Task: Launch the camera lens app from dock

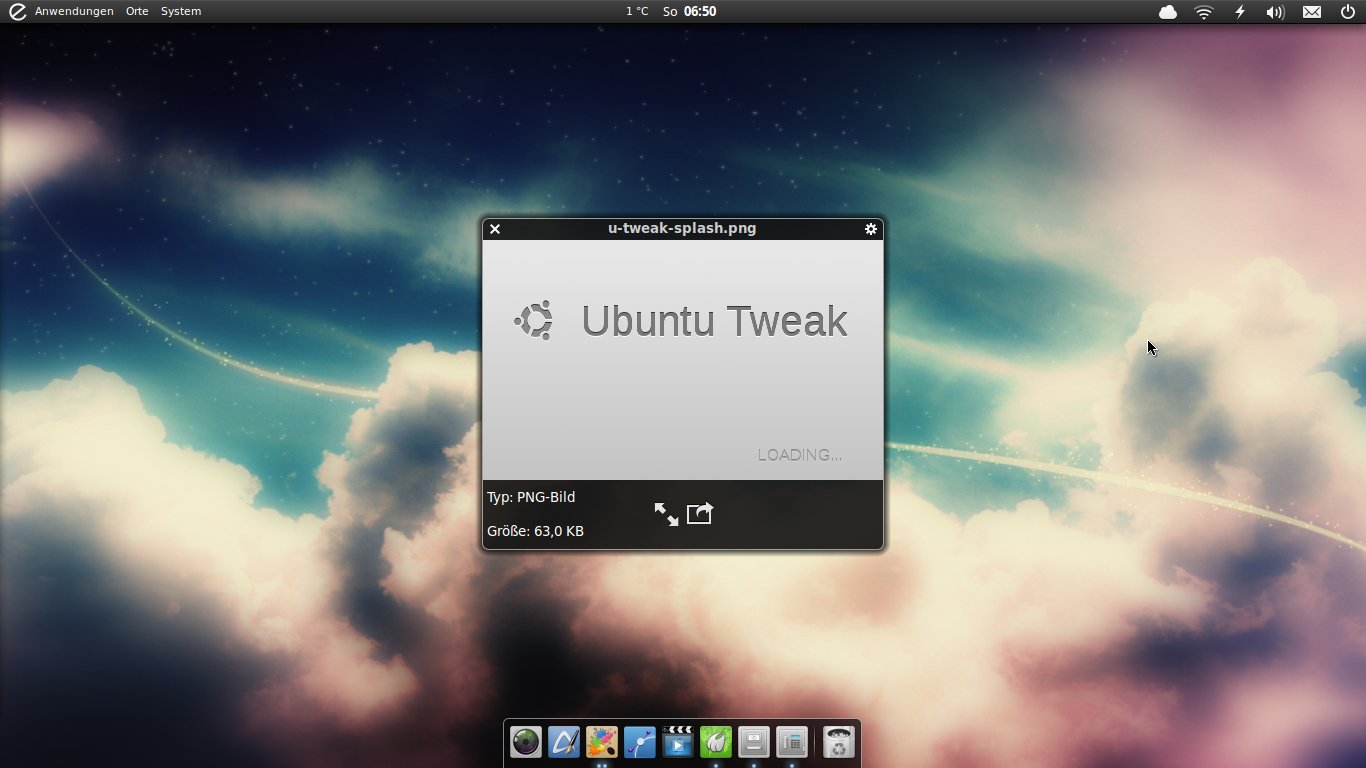Action: pos(526,742)
